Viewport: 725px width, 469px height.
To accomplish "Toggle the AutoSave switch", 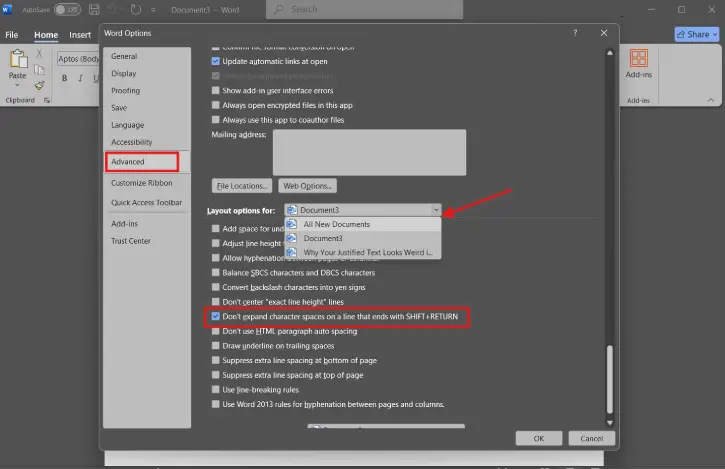I will [68, 9].
